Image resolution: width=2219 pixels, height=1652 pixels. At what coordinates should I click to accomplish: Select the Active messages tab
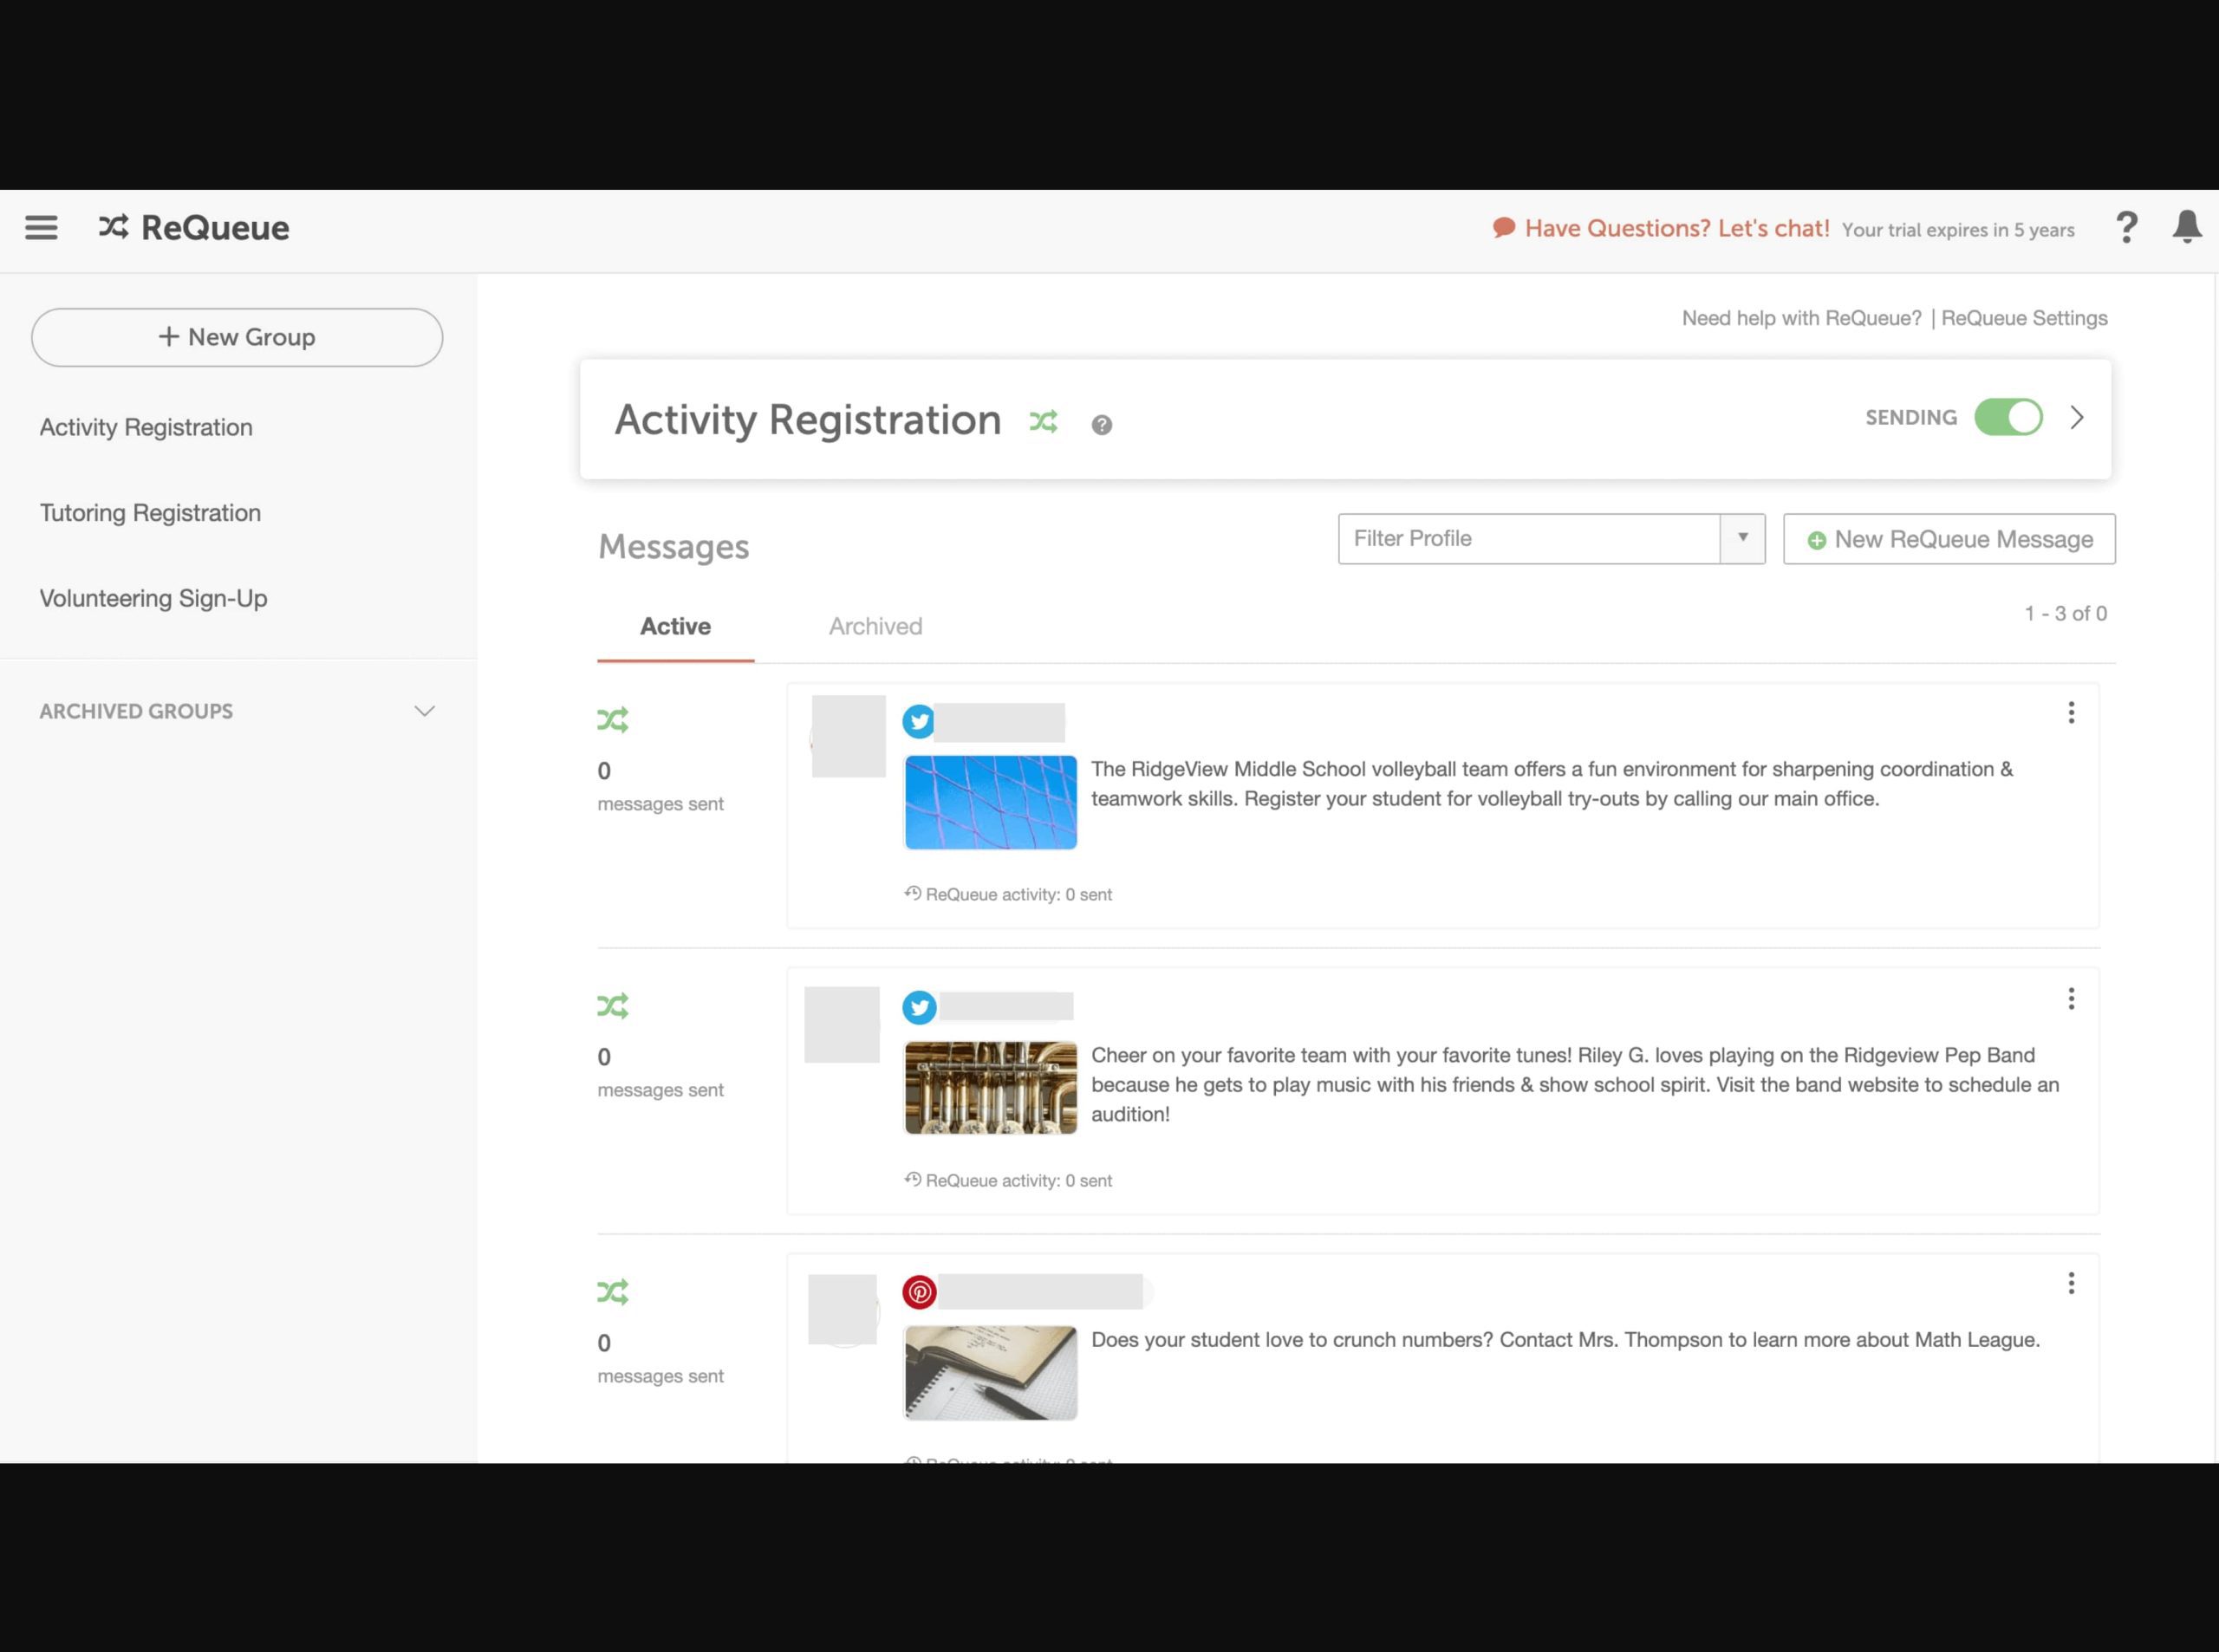click(674, 627)
